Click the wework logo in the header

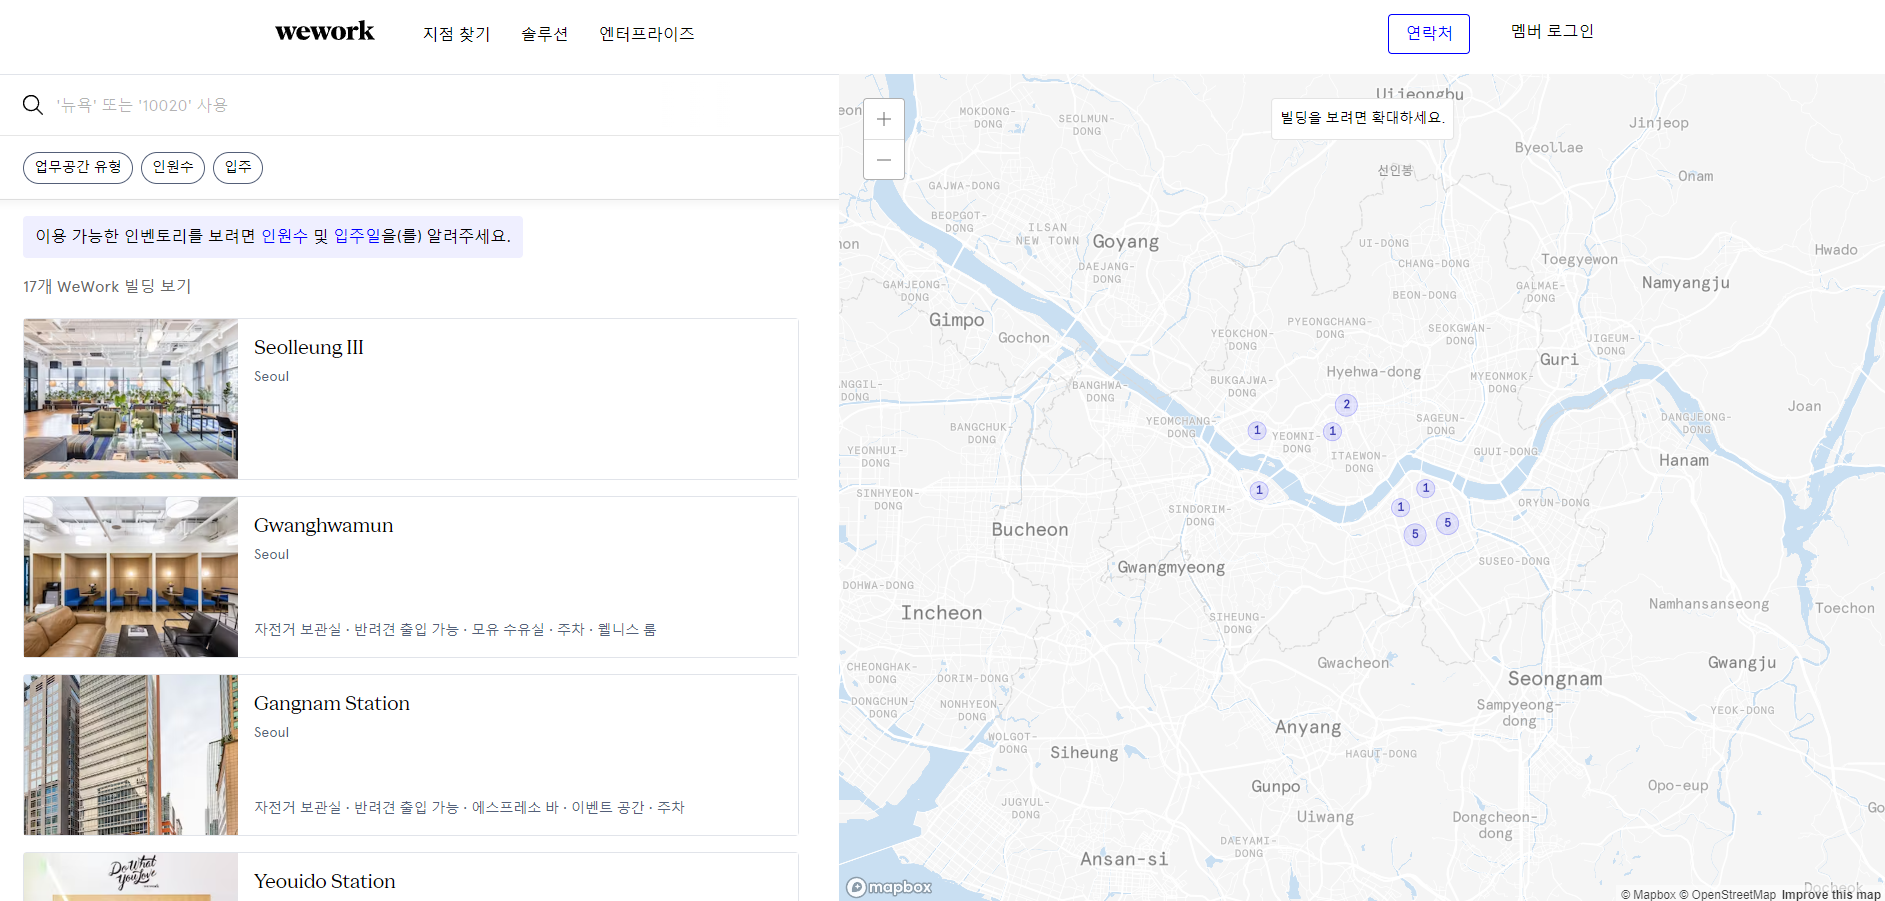pos(323,31)
